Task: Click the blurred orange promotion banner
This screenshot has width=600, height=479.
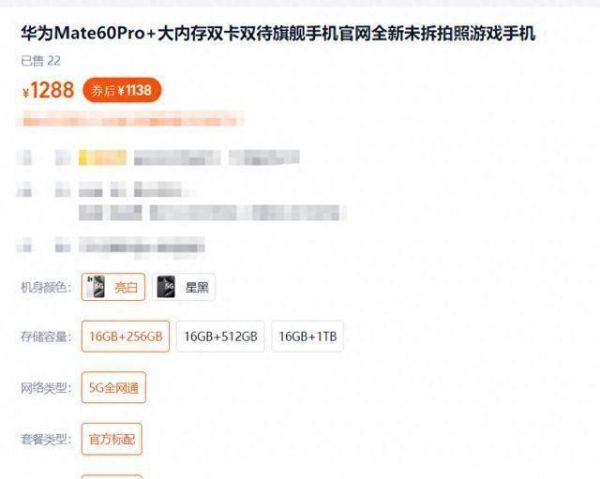Action: click(130, 118)
